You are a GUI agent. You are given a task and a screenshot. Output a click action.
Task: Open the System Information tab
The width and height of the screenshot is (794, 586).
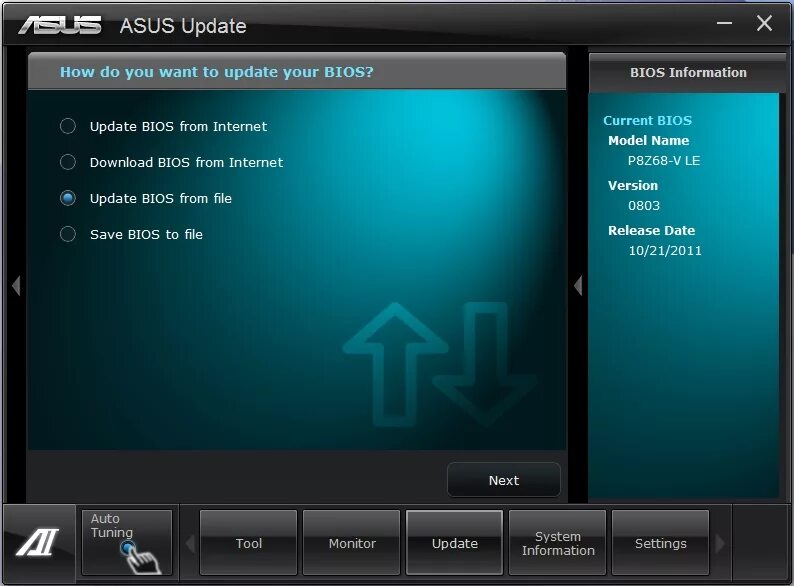(558, 543)
